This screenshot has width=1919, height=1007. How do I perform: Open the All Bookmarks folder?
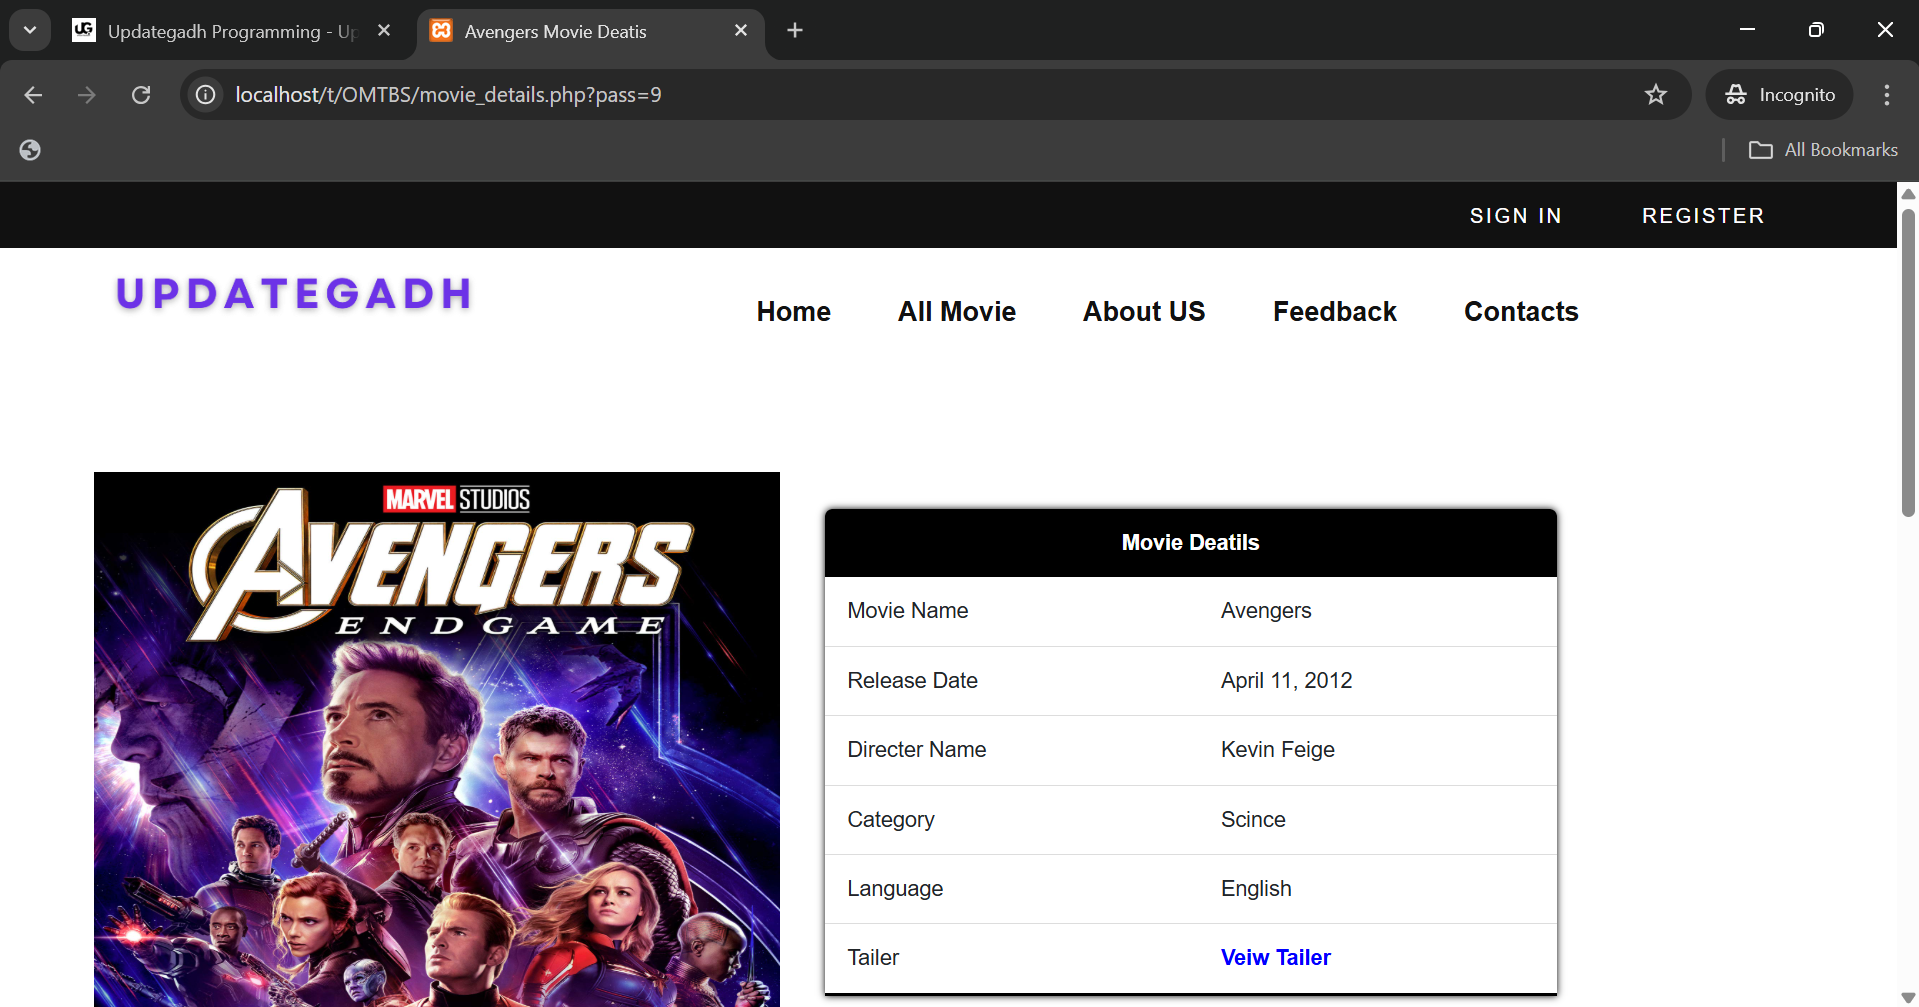click(x=1823, y=150)
